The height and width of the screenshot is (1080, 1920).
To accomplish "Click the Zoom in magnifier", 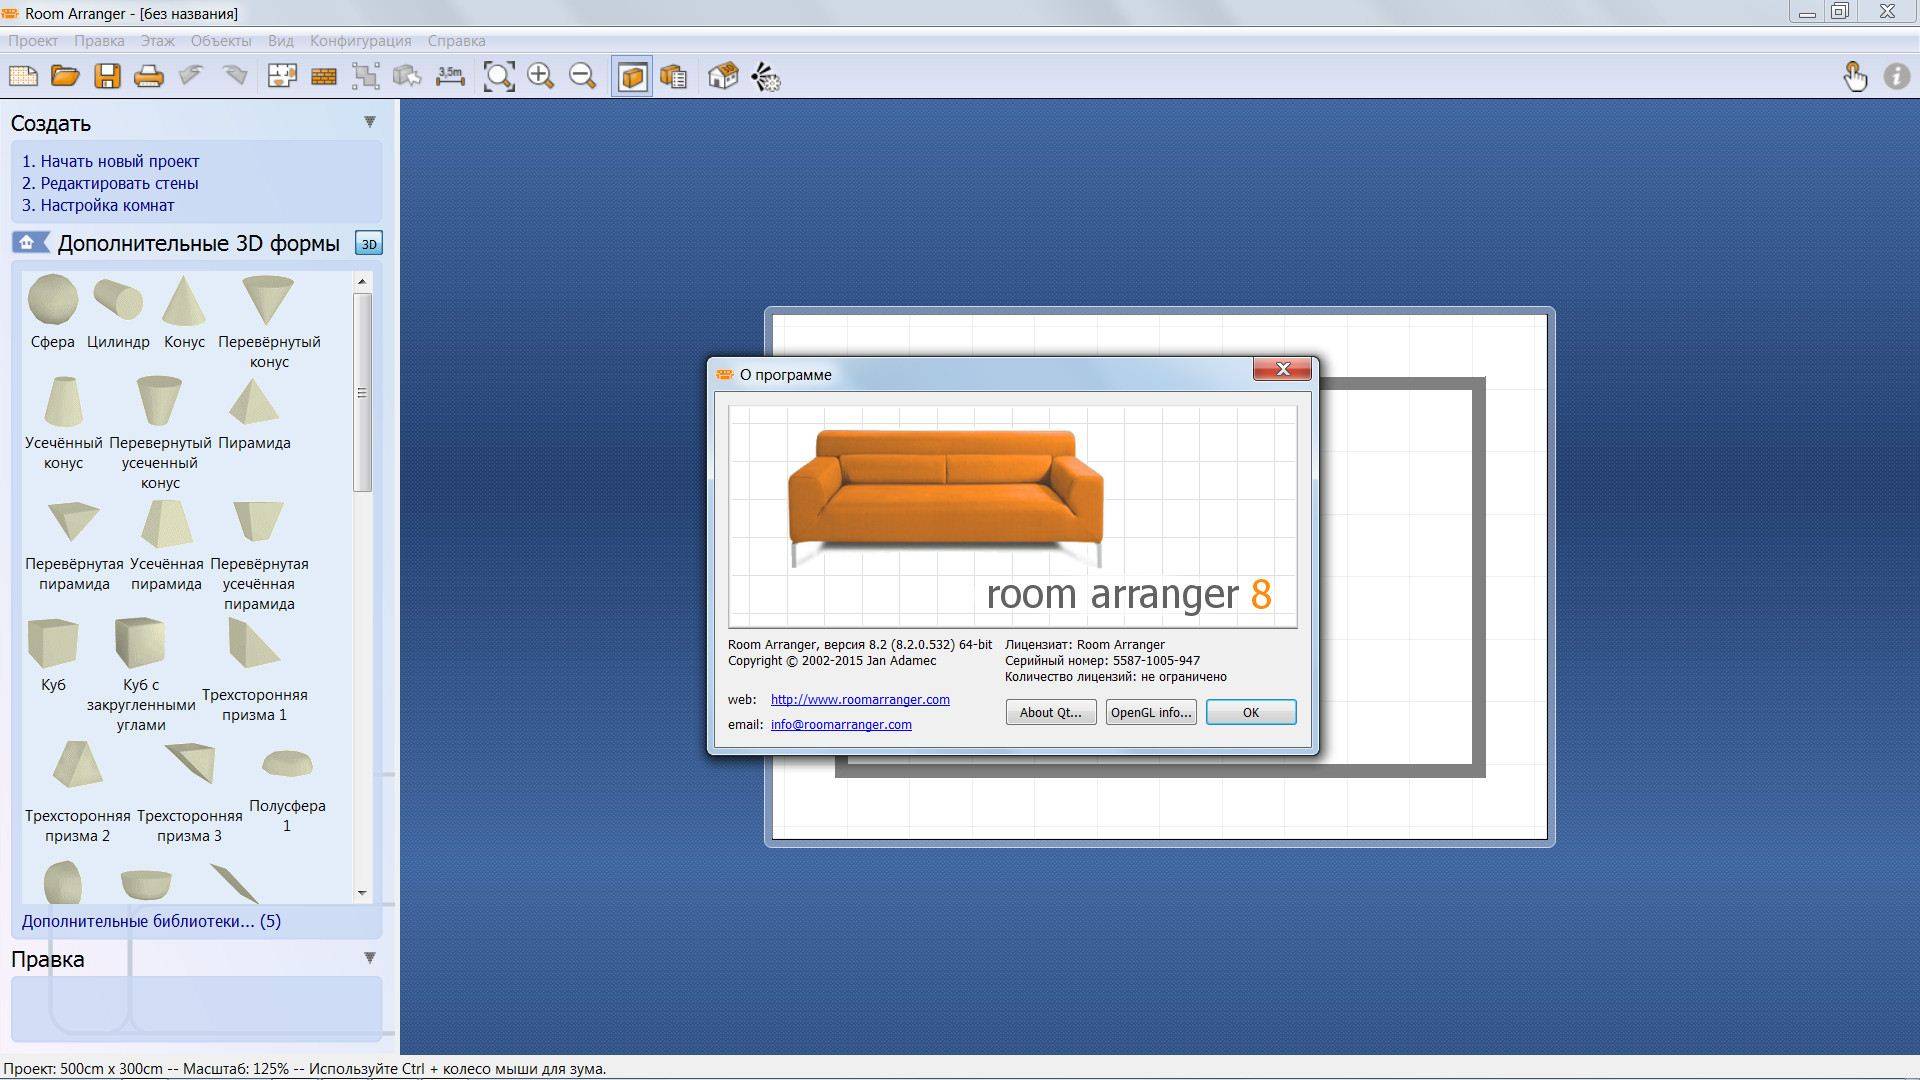I will (x=541, y=76).
